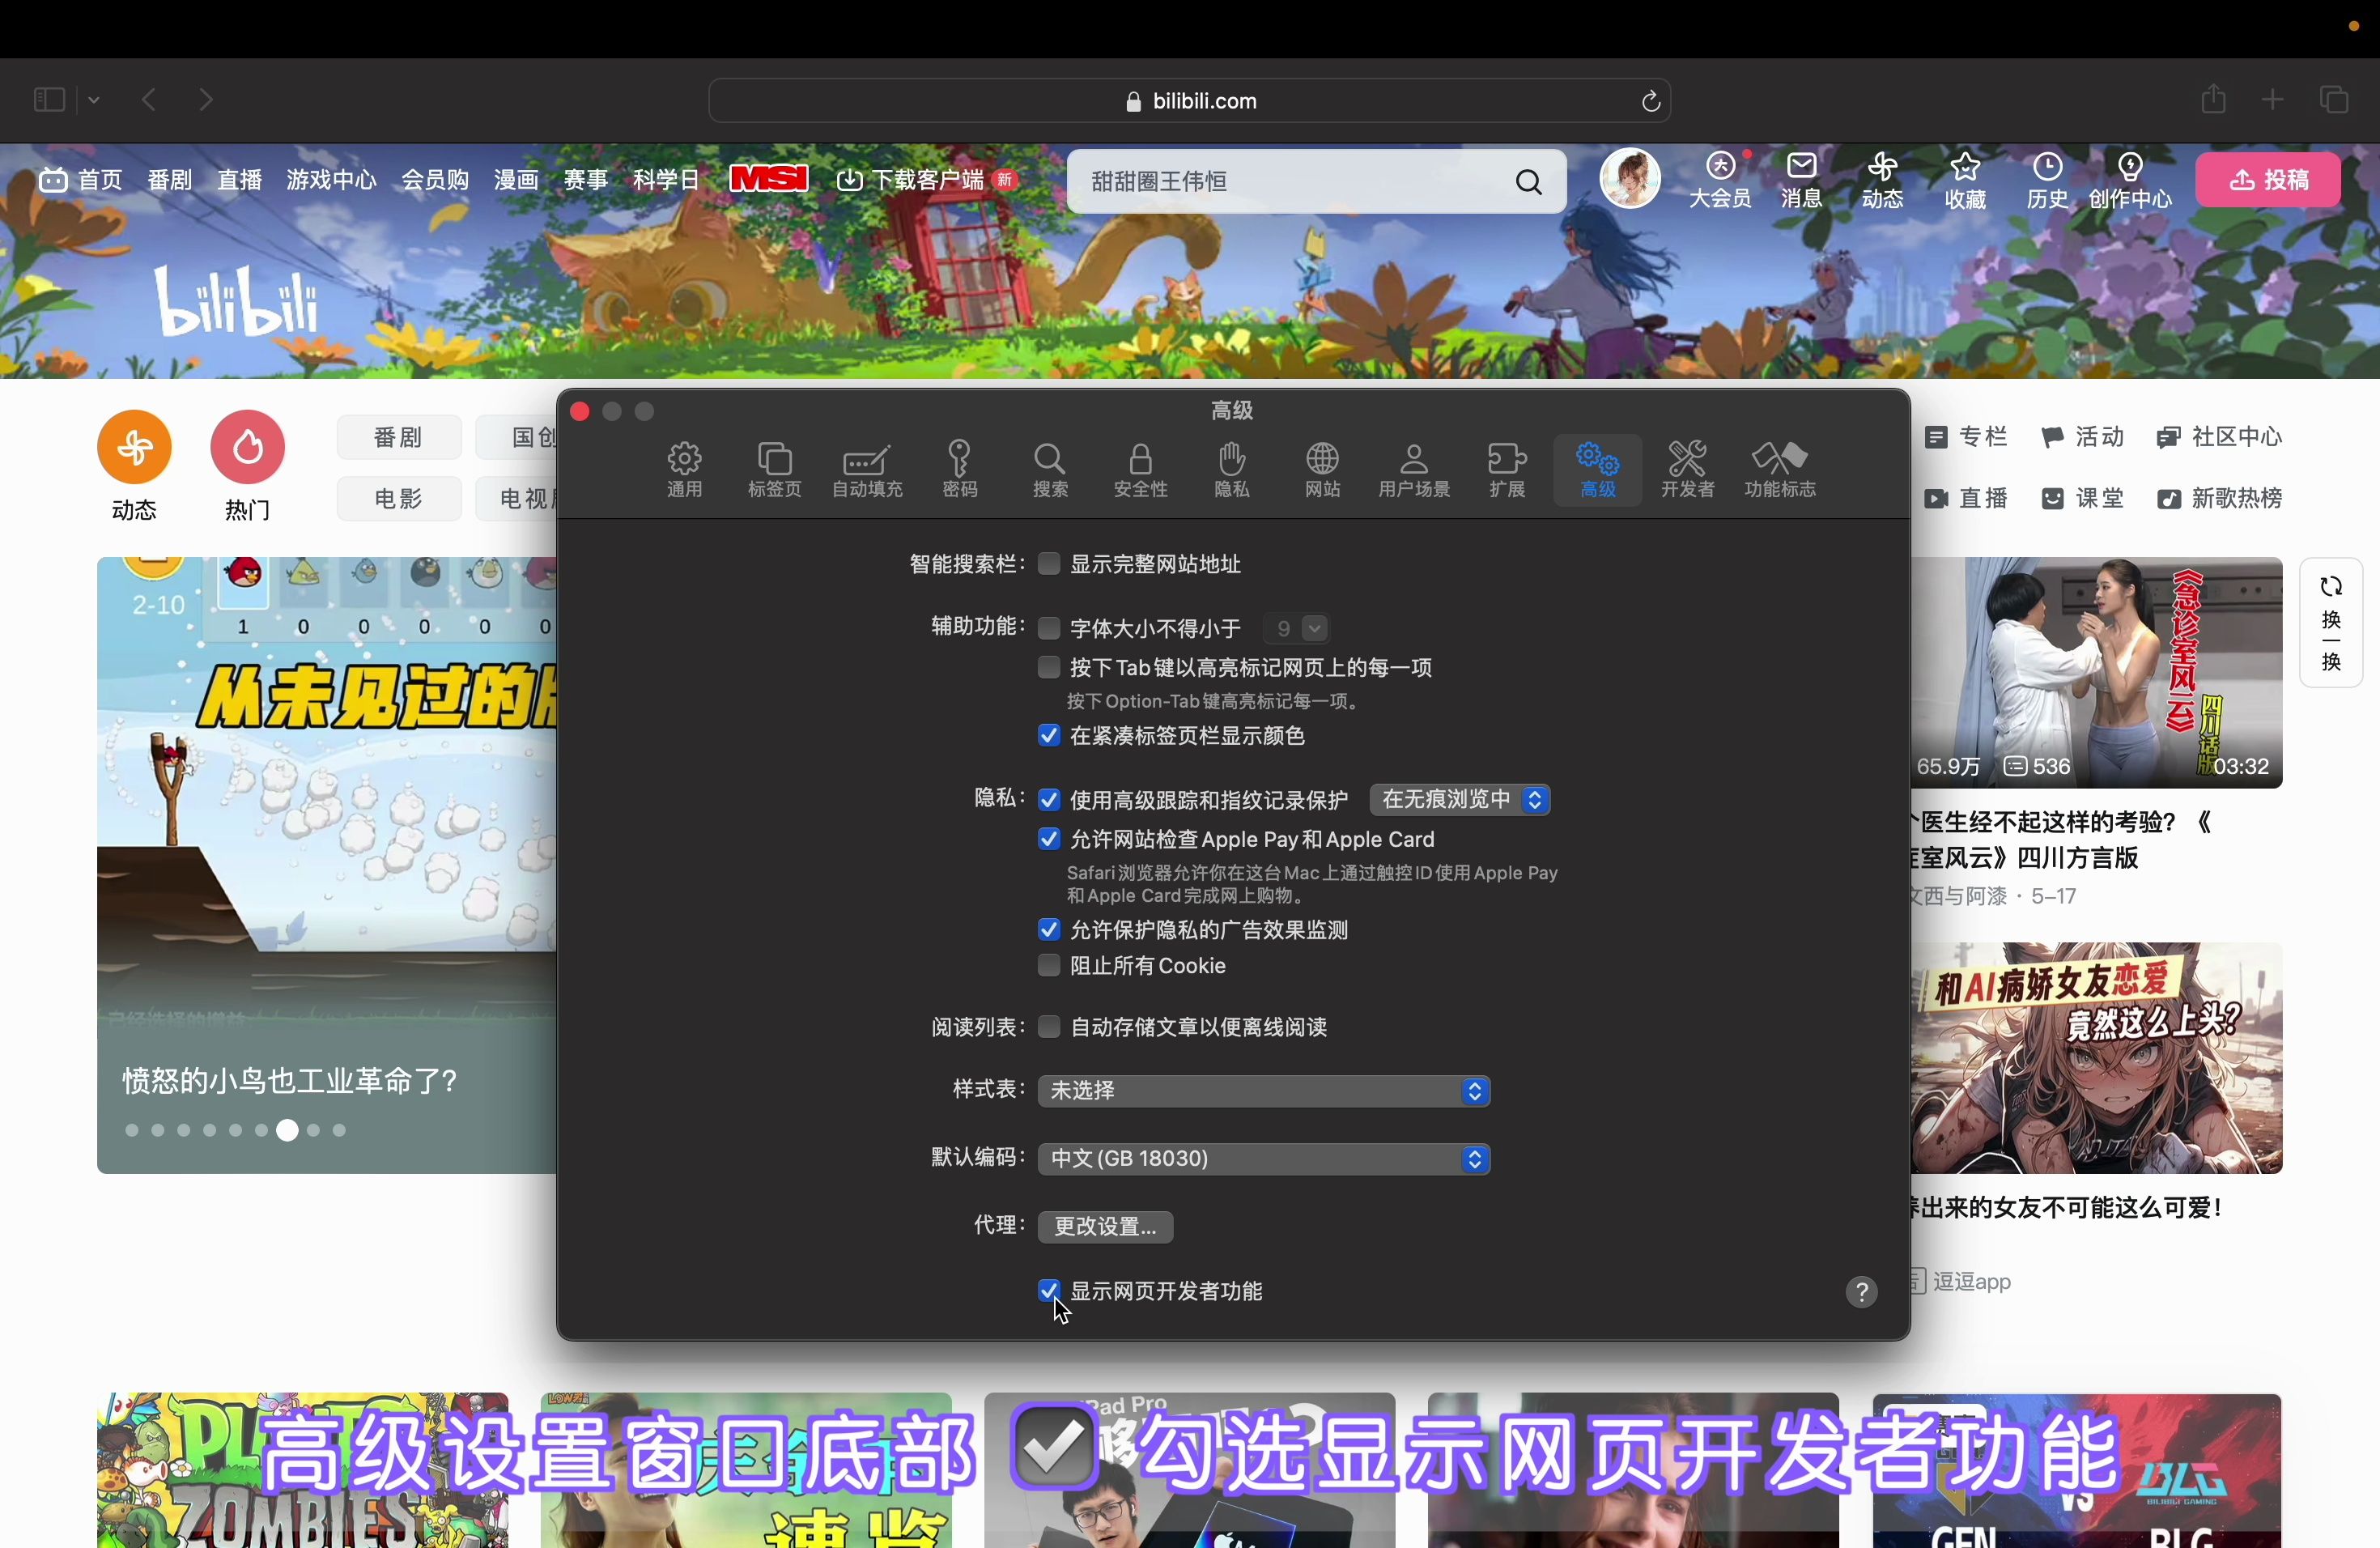Switch to the 标签页 (Tabs) preferences tab

[775, 469]
